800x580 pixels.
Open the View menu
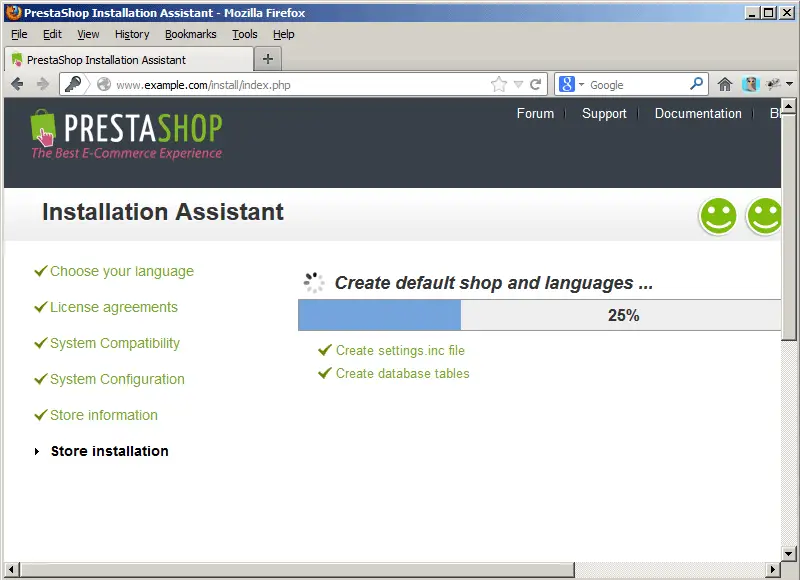point(88,34)
